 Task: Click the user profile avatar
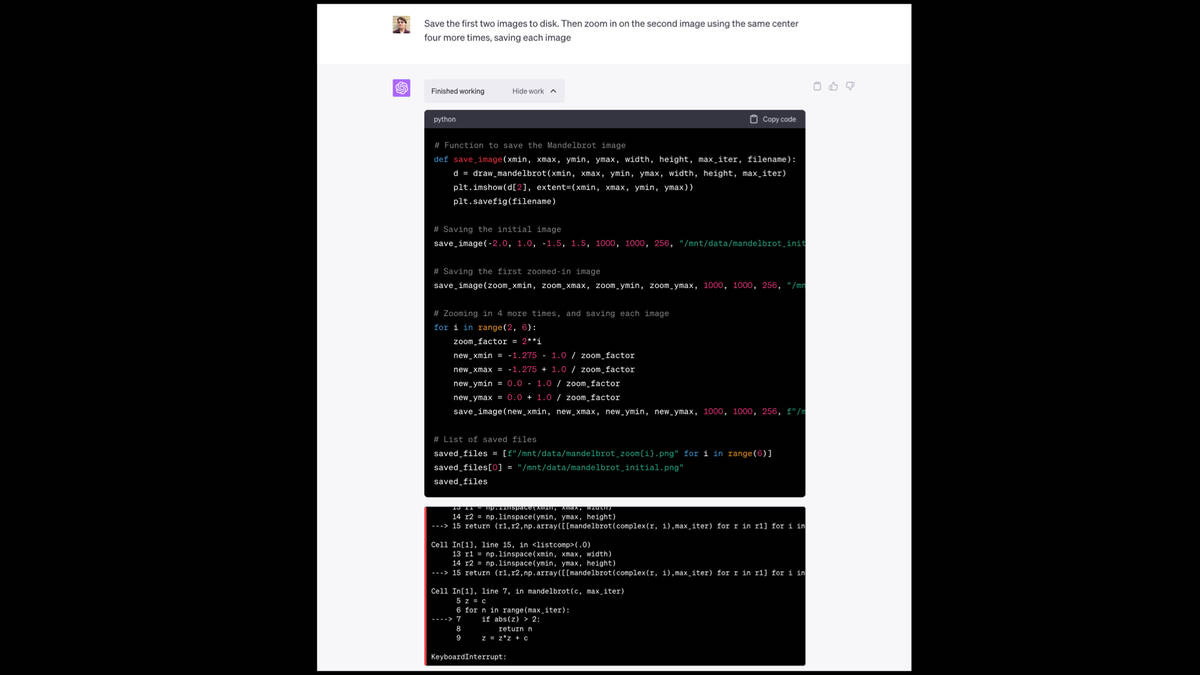pos(401,24)
